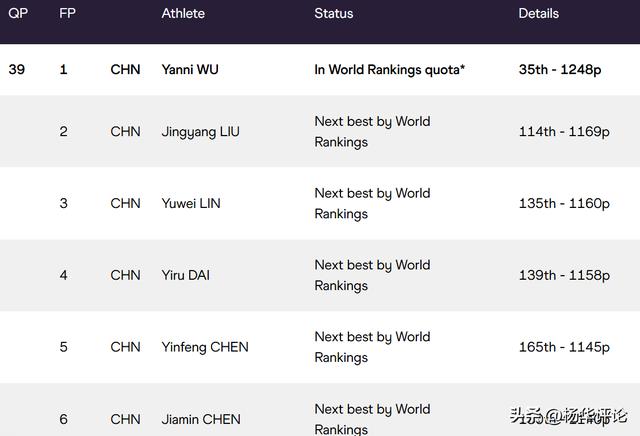Screen dimensions: 640x436
Task: Open athlete Yiru DAI
Action: click(x=185, y=275)
